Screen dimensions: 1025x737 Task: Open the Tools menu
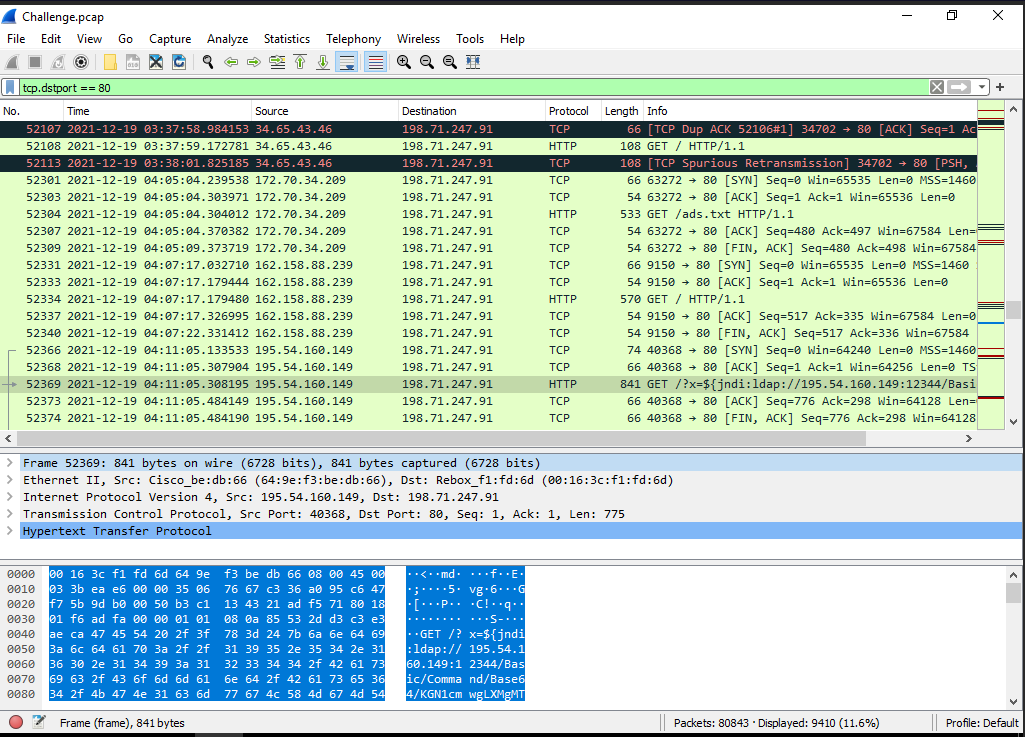point(470,39)
